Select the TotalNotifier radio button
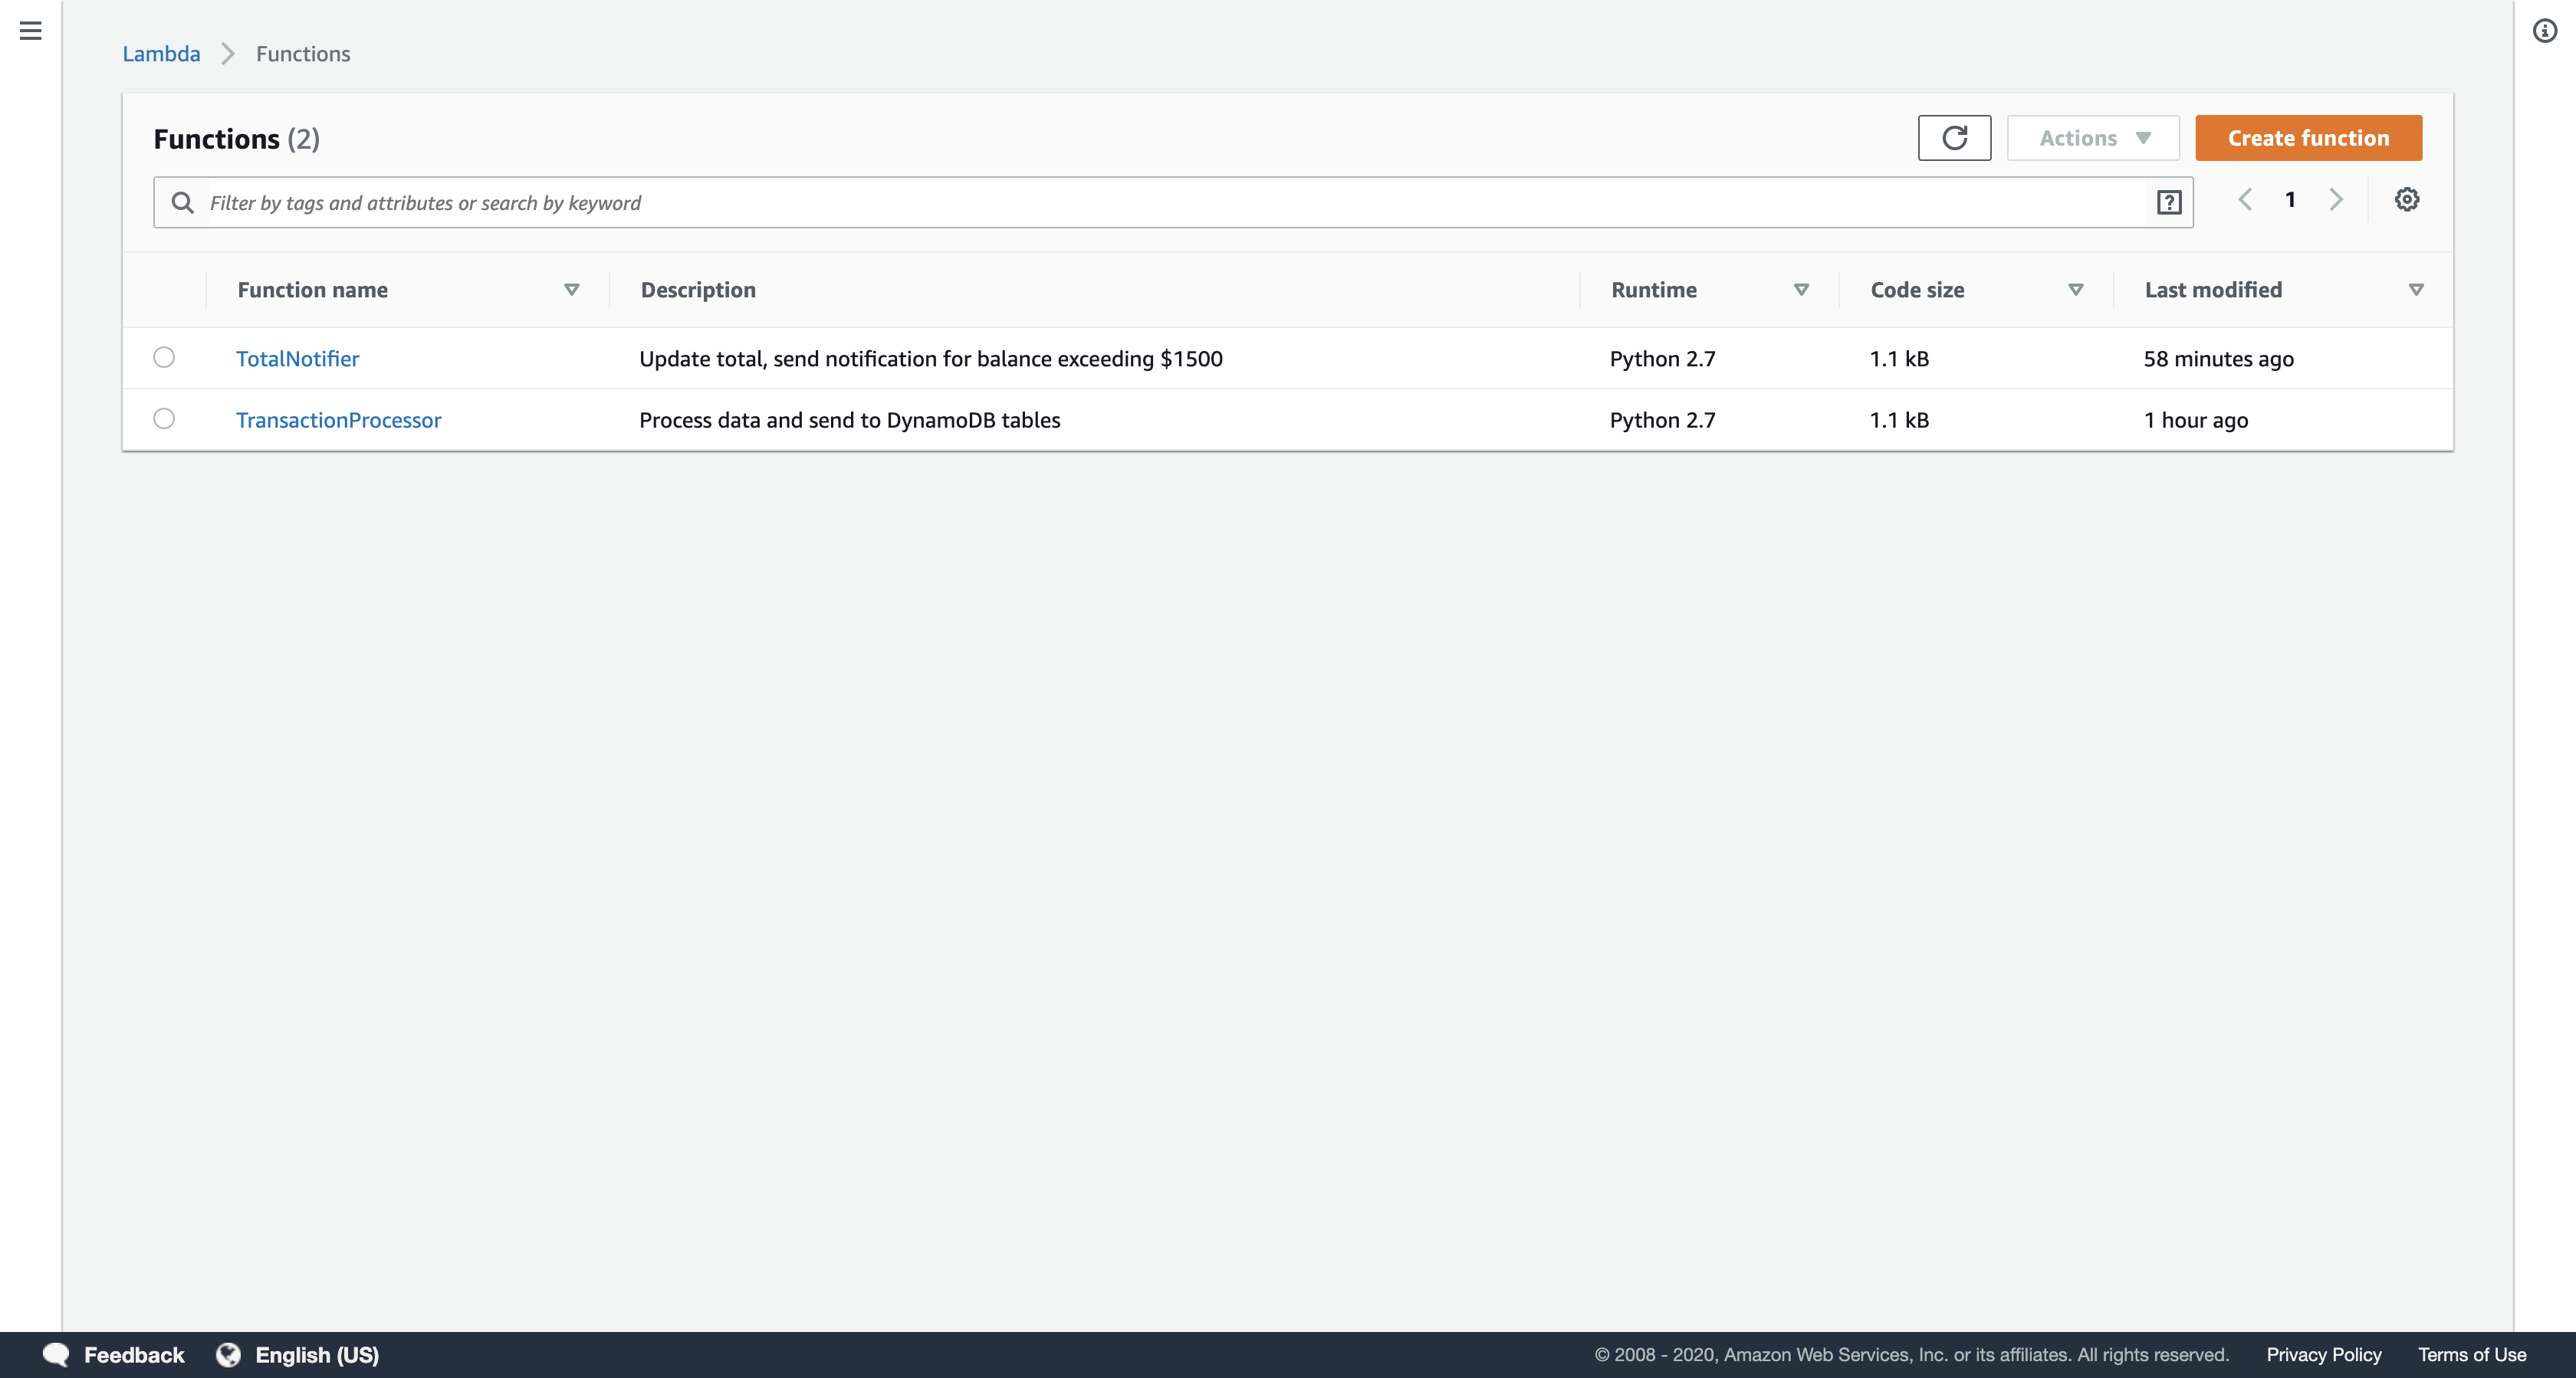The image size is (2576, 1378). 164,358
